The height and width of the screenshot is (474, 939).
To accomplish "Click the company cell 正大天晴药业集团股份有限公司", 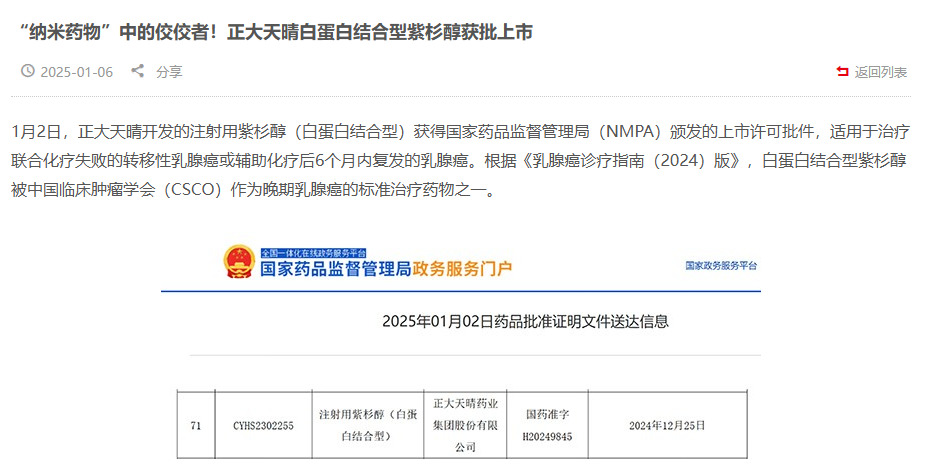I will (x=465, y=426).
